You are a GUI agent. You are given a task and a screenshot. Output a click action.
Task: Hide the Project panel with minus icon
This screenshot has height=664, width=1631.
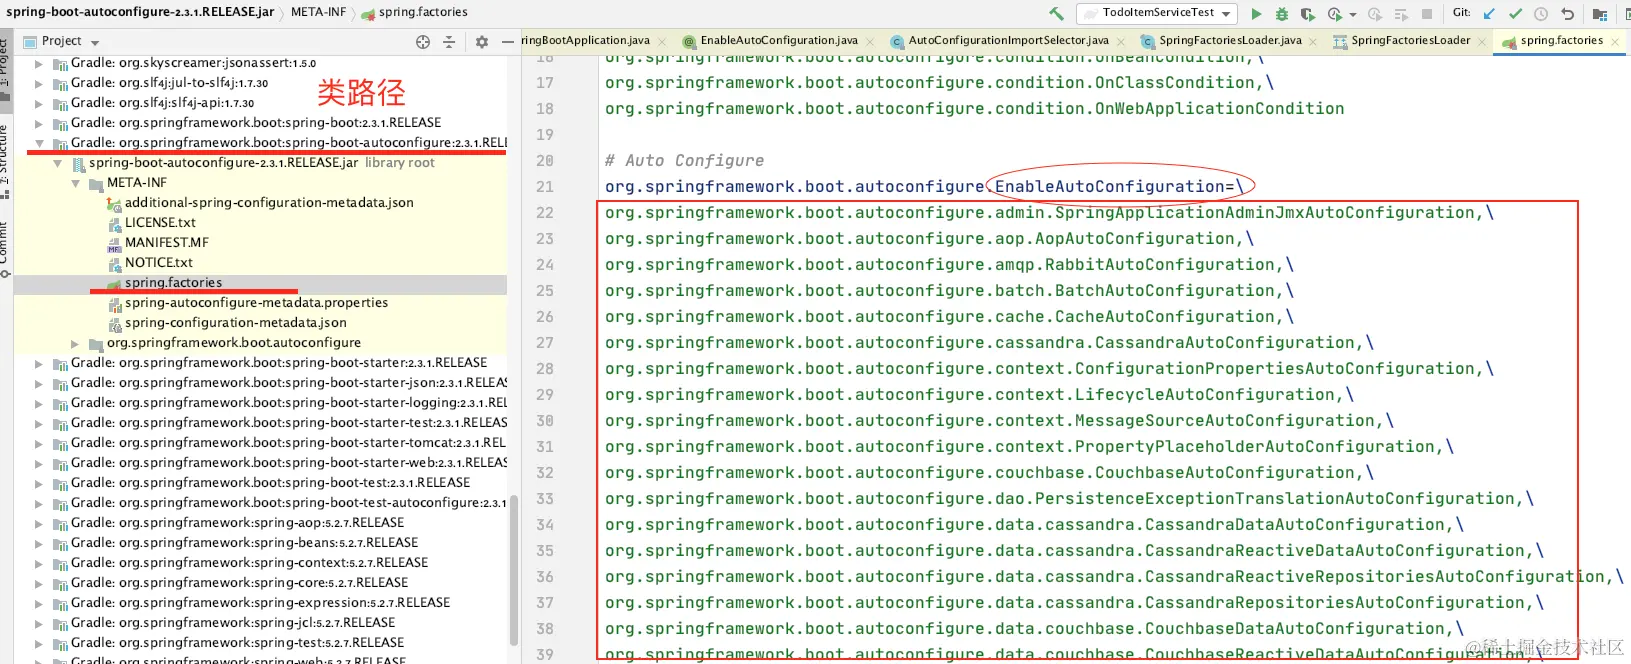(508, 42)
